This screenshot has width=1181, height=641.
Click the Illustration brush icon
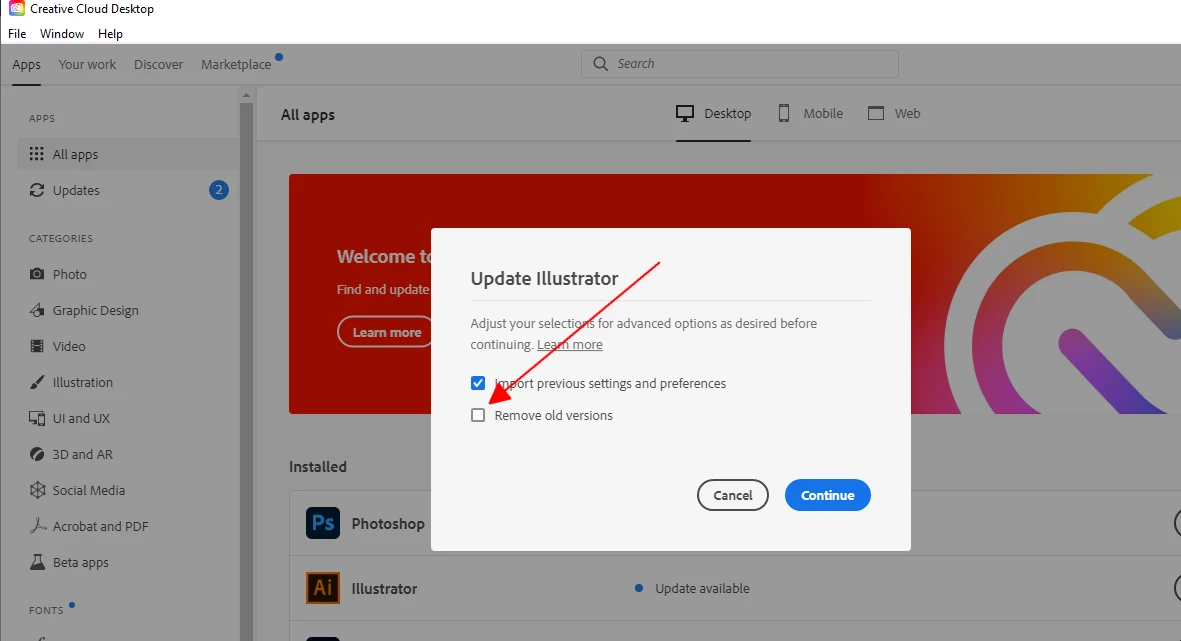tap(36, 382)
